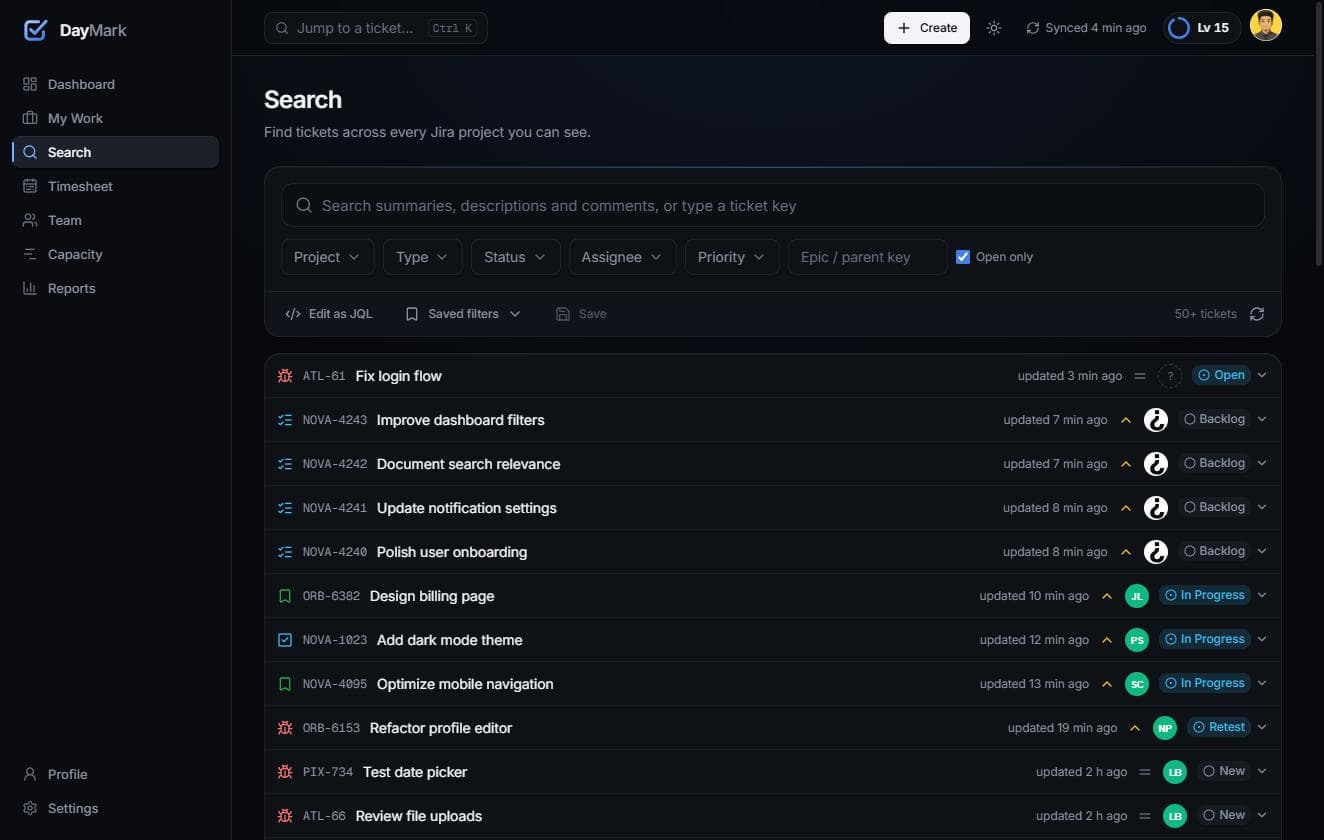Open the Saved filters dropdown
Image resolution: width=1324 pixels, height=840 pixels.
click(463, 314)
